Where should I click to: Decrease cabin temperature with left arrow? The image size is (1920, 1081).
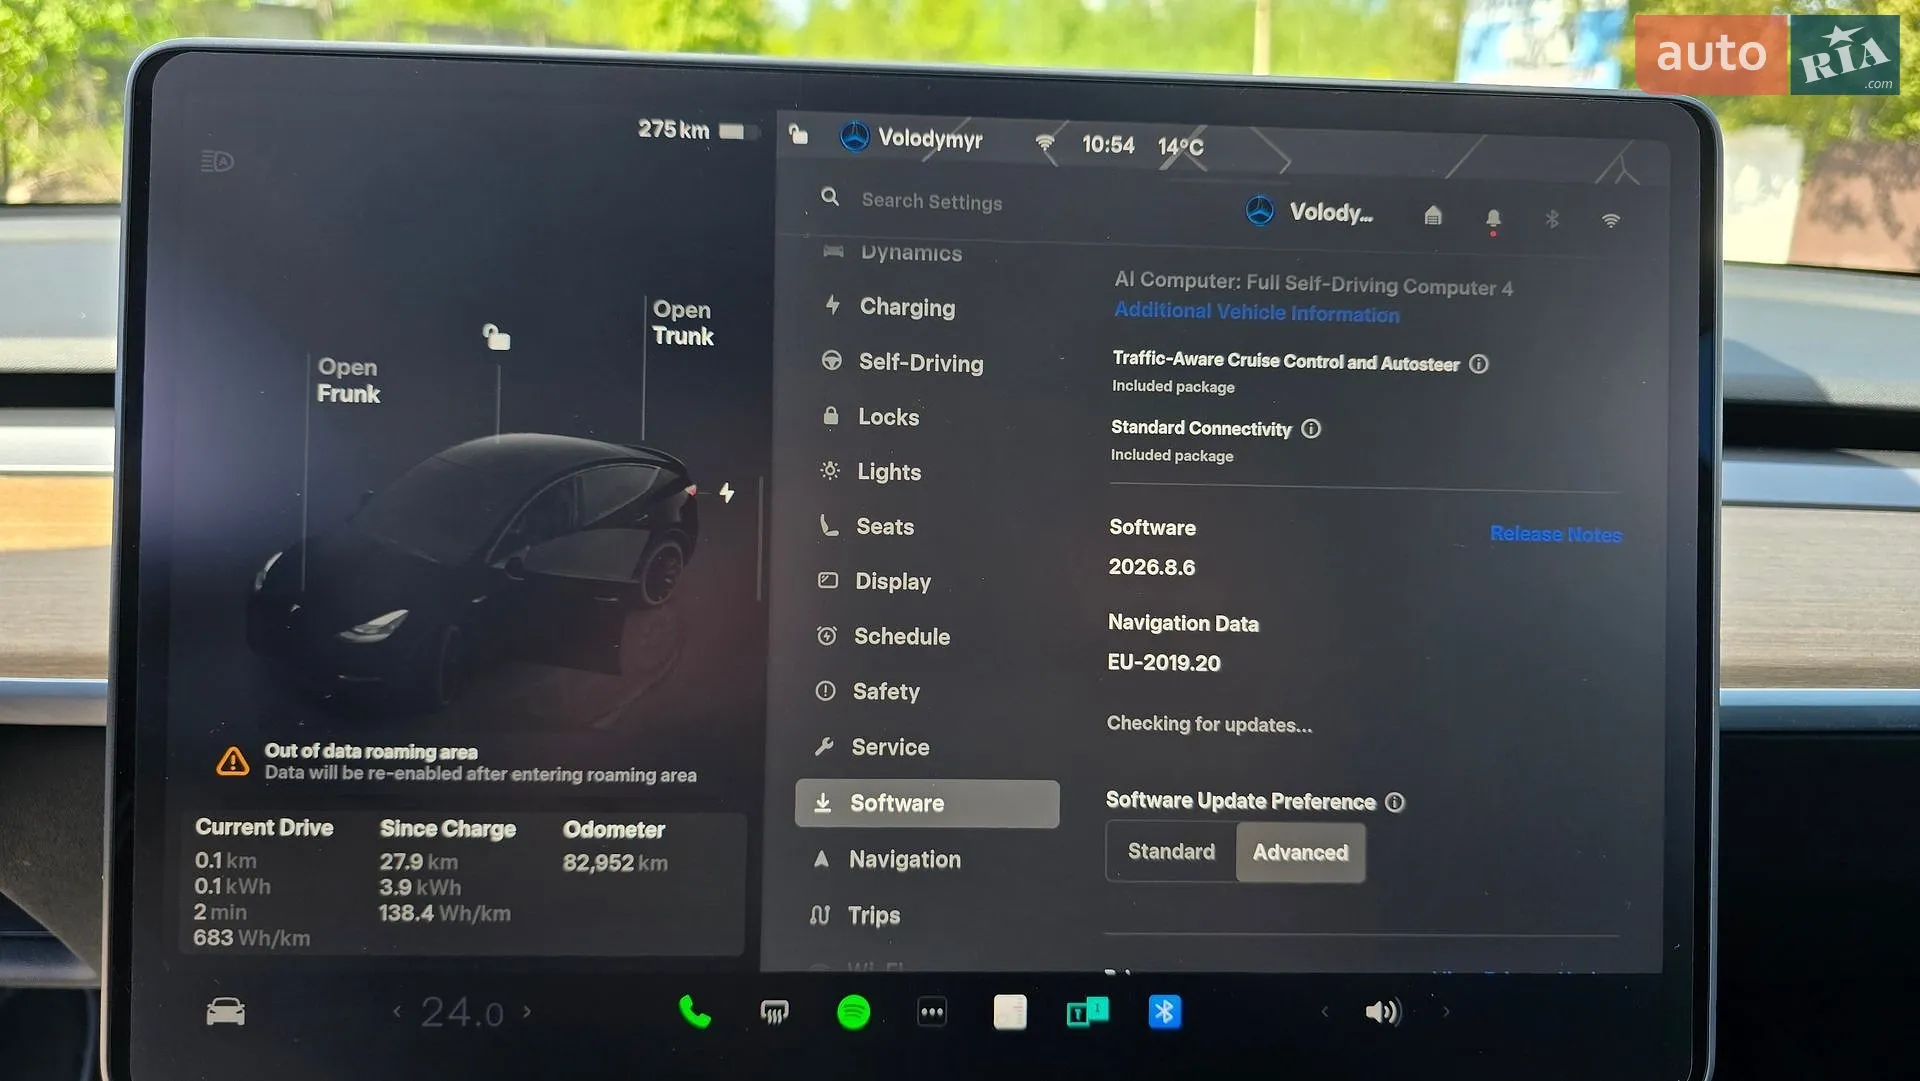(397, 1011)
